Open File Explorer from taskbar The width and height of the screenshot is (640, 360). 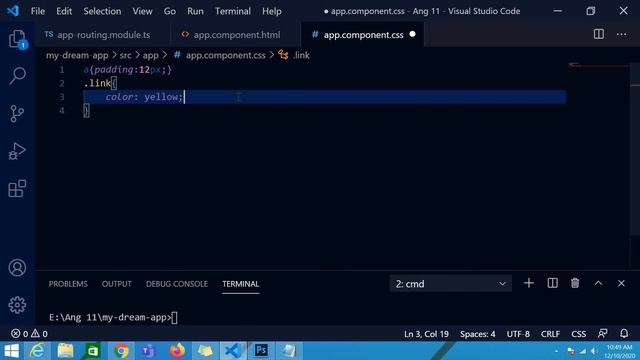[65, 351]
